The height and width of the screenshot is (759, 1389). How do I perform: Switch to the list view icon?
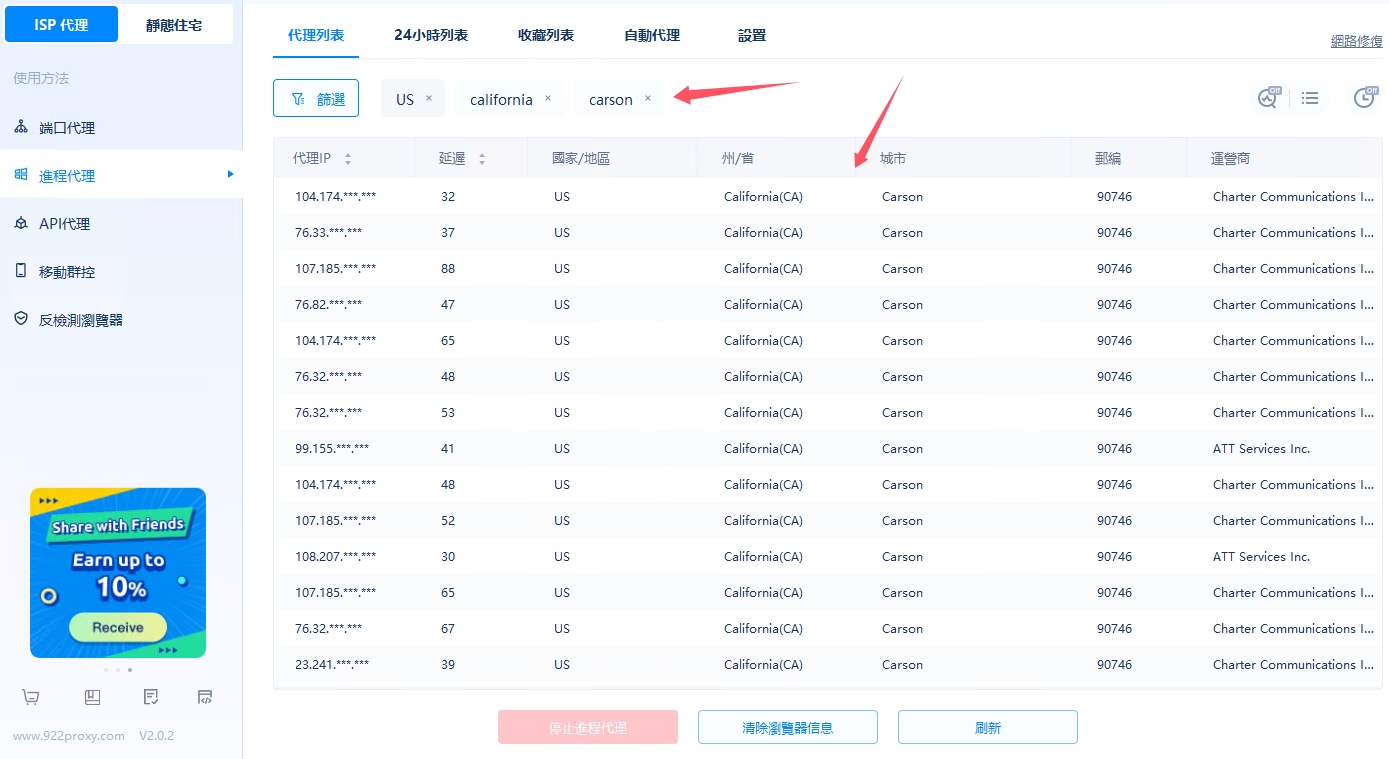(x=1310, y=98)
